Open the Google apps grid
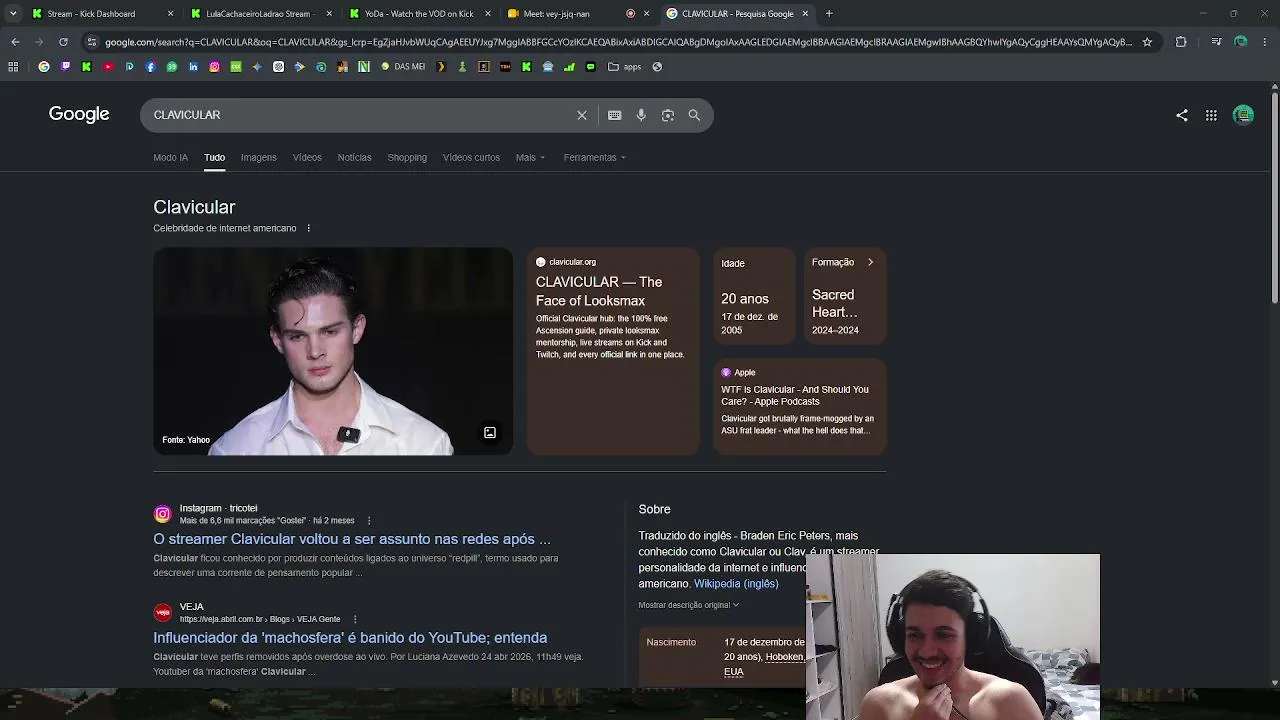 pos(1211,115)
